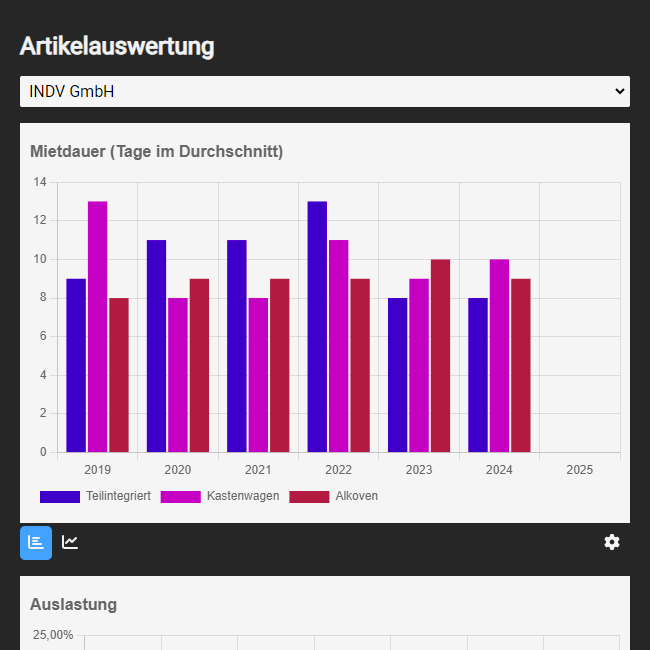Click the 2025 x-axis label
This screenshot has width=650, height=650.
pyautogui.click(x=580, y=470)
